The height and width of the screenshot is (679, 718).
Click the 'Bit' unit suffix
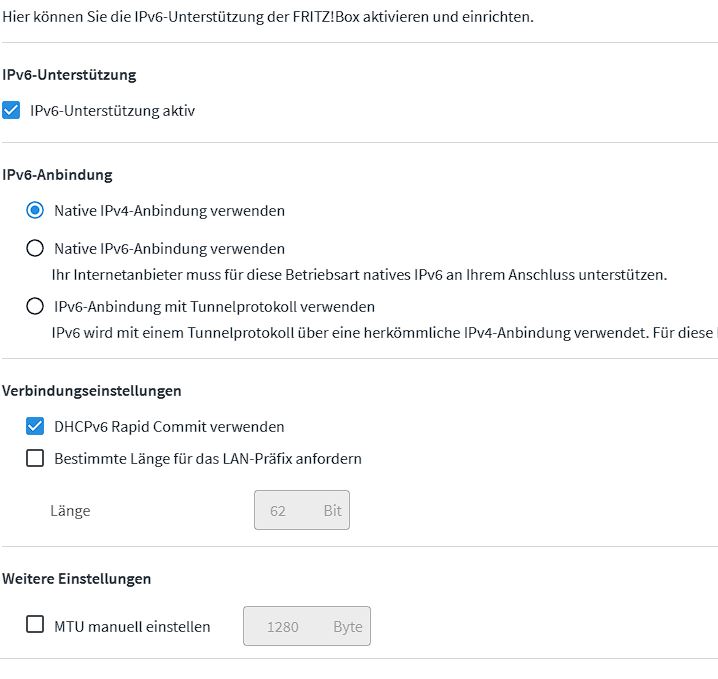[x=332, y=510]
